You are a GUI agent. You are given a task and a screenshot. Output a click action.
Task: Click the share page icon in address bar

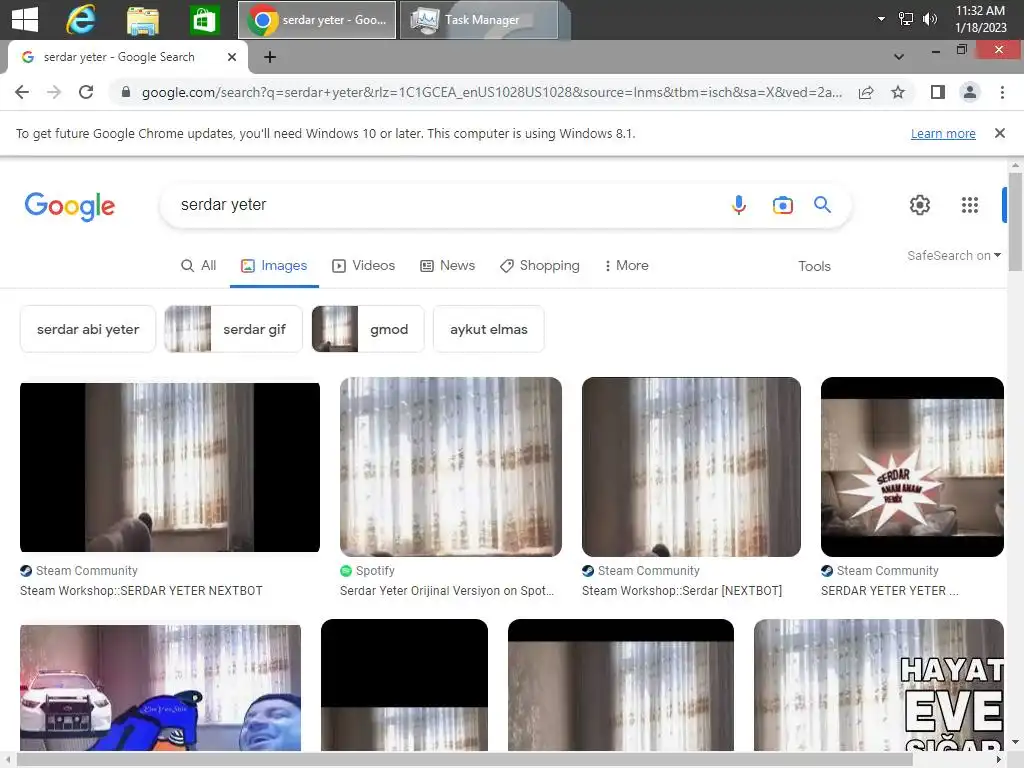pos(866,92)
